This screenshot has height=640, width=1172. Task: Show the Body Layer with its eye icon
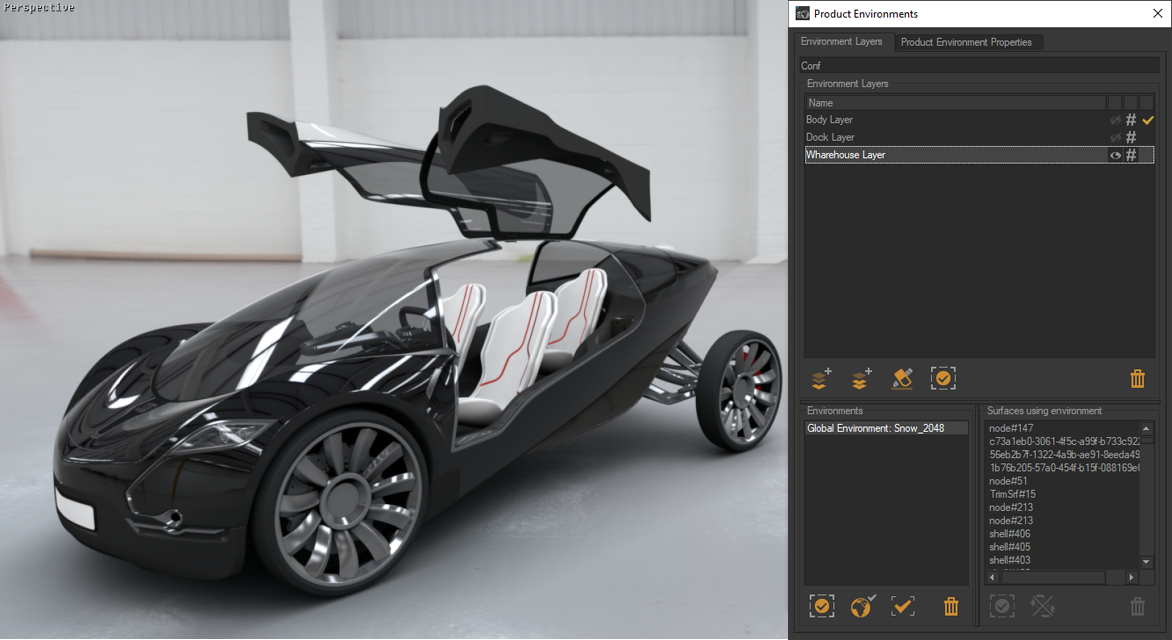point(1115,120)
